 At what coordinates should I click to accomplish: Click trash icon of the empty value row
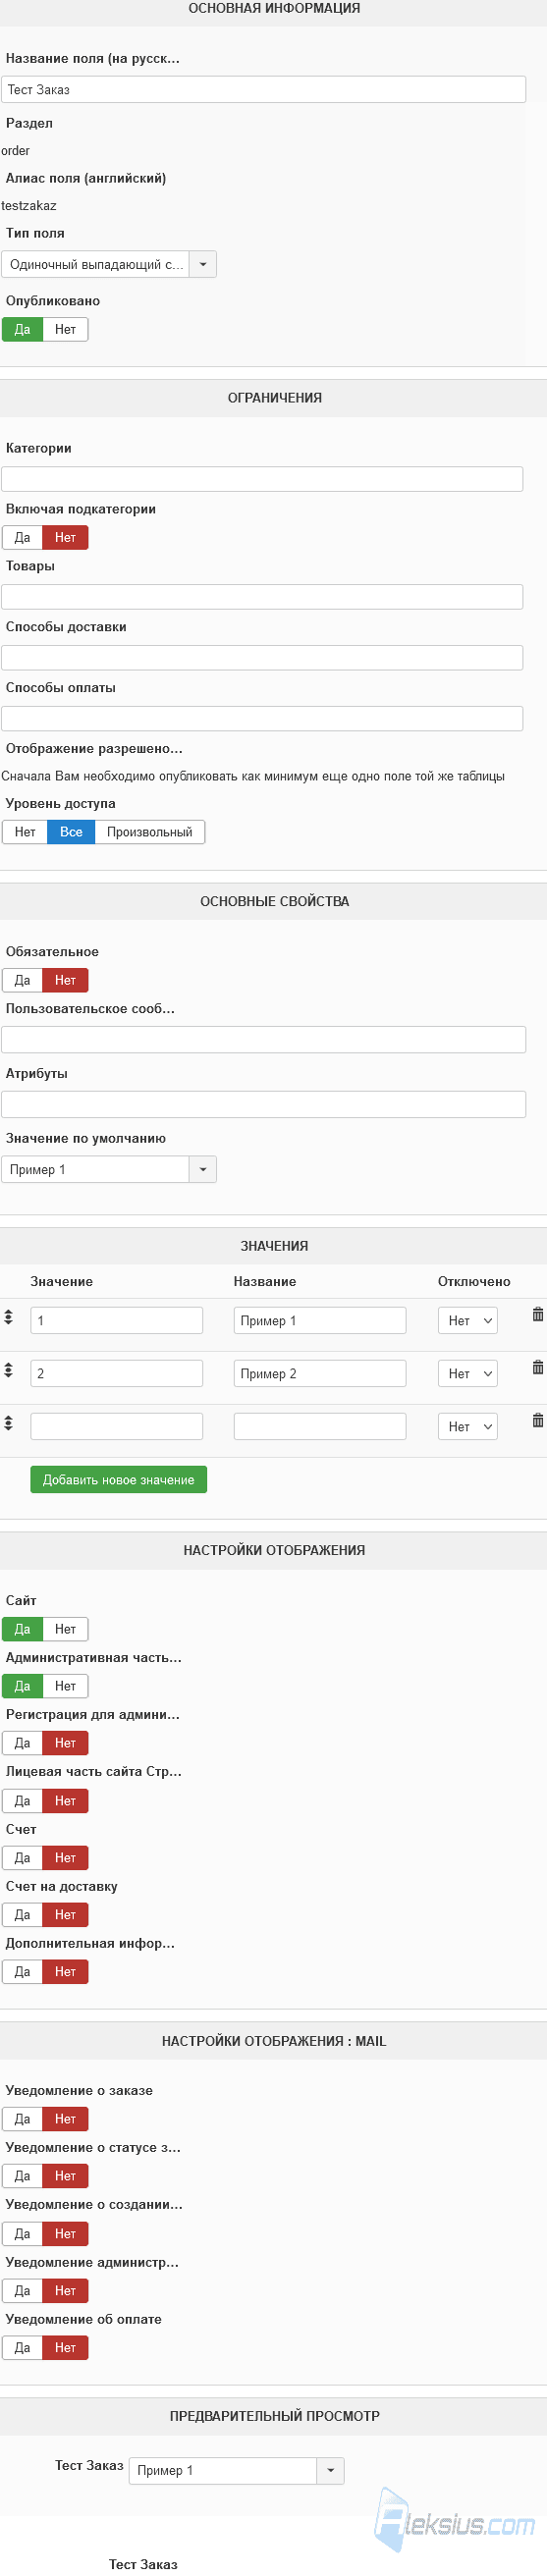click(x=538, y=1420)
